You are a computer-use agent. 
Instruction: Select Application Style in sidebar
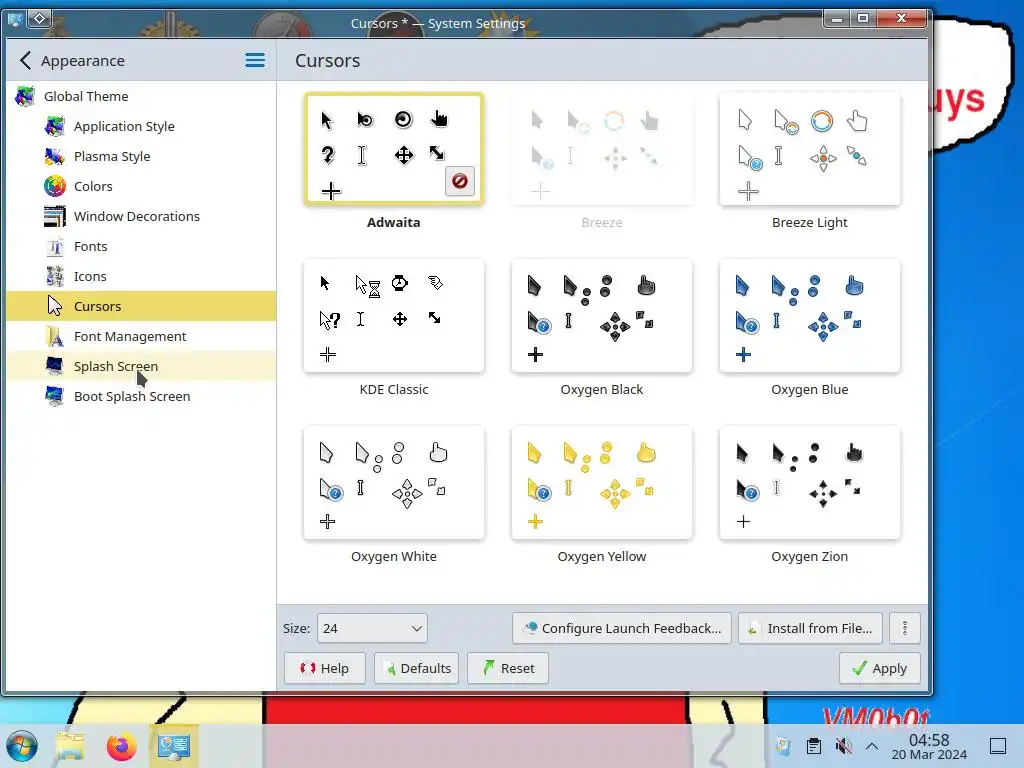[x=140, y=126]
